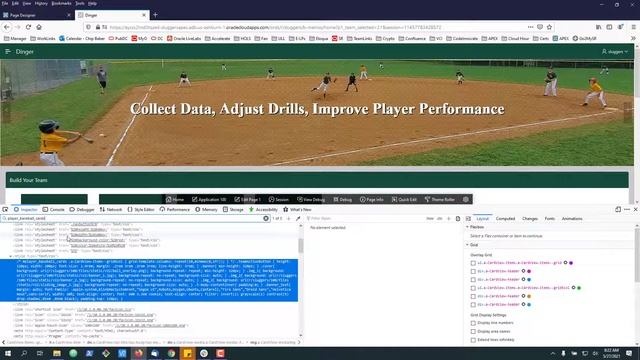Enable Display line numbers checkbox

click(473, 323)
